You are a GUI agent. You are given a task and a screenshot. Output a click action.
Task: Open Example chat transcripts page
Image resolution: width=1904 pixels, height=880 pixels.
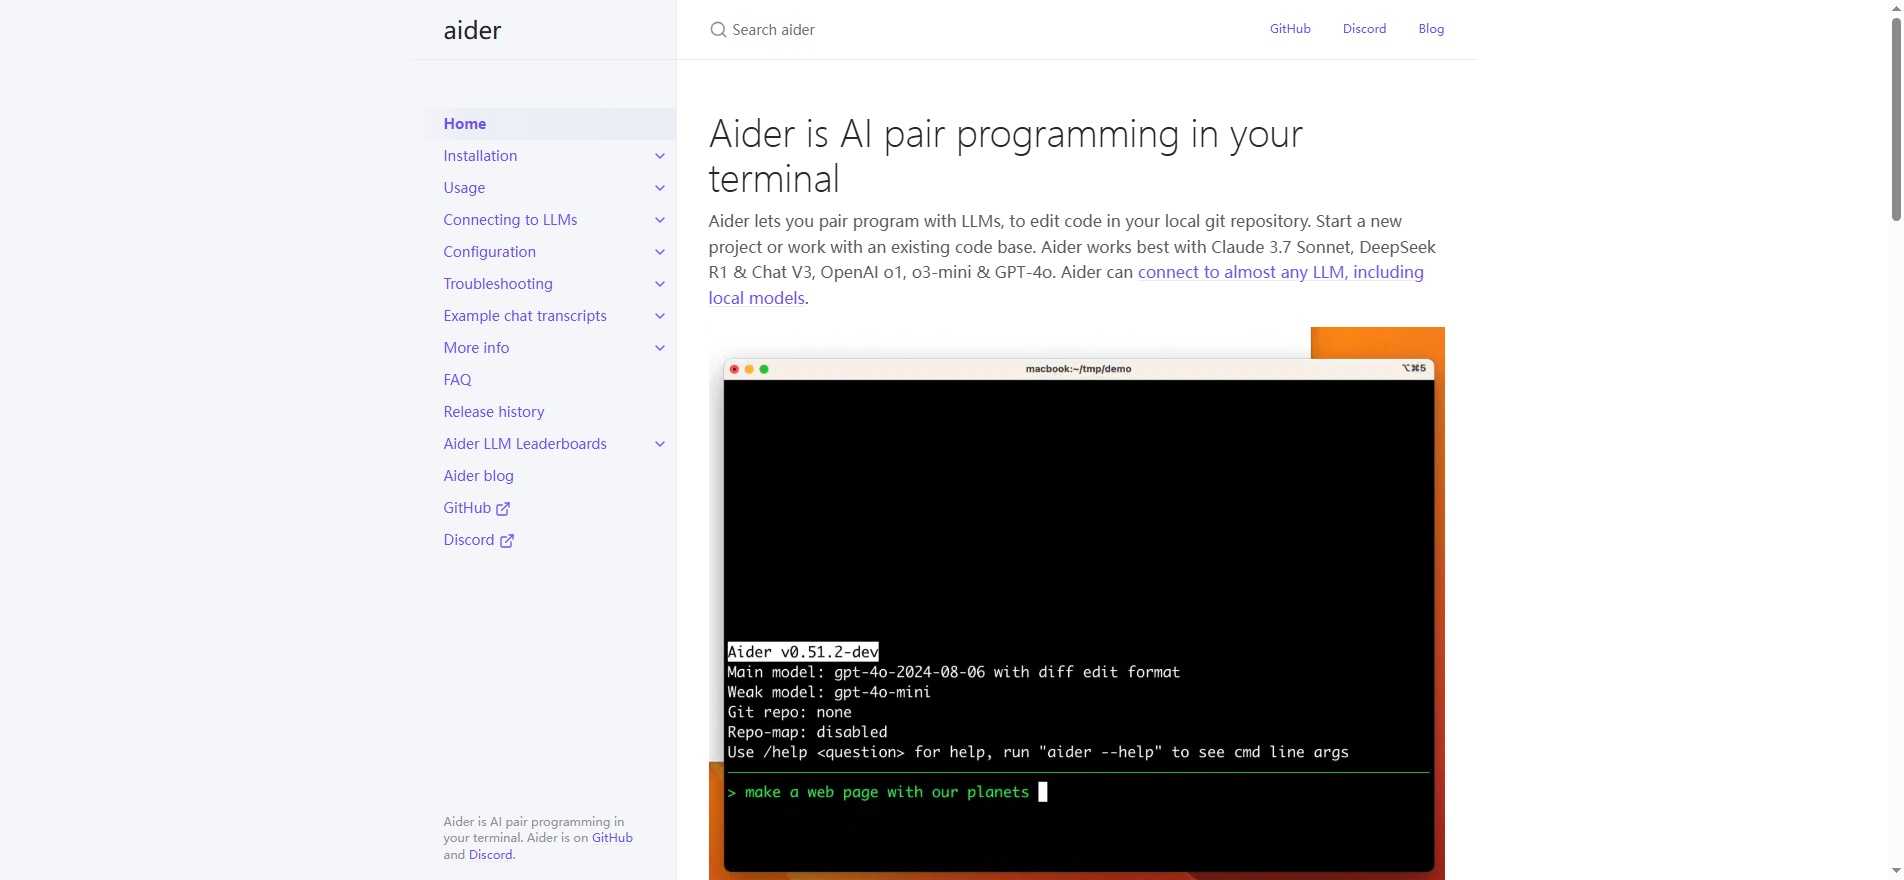pyautogui.click(x=525, y=316)
